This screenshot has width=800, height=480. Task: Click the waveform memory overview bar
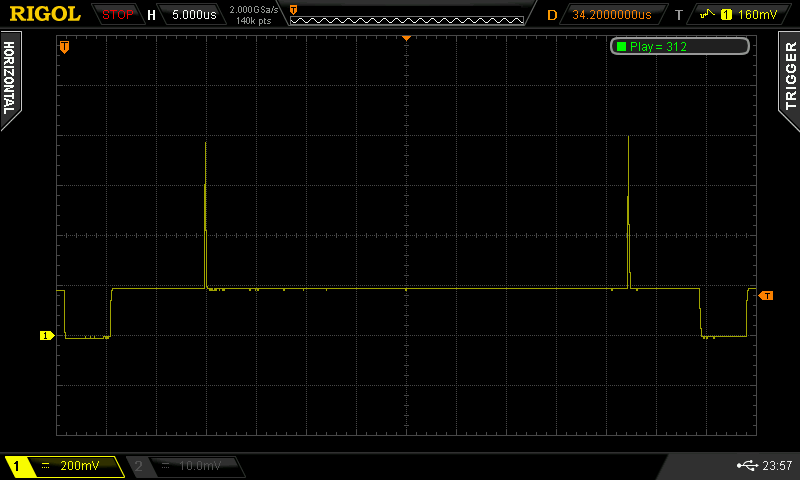click(407, 14)
